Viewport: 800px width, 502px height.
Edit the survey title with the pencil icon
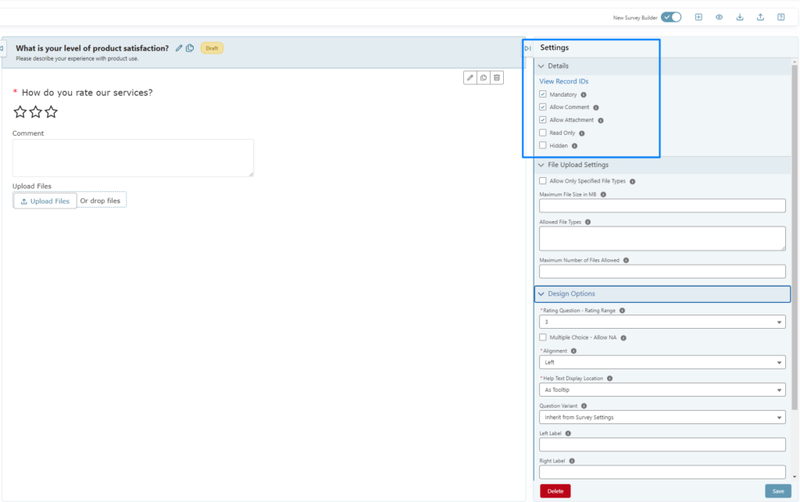coord(179,48)
